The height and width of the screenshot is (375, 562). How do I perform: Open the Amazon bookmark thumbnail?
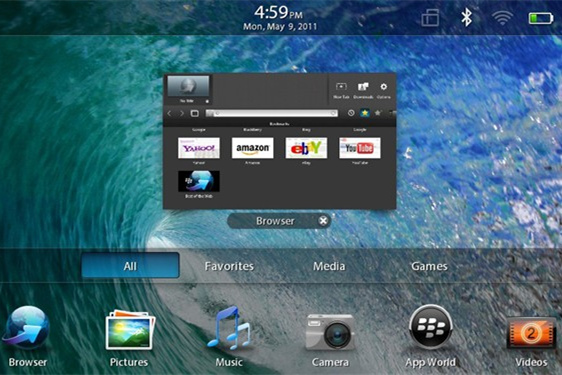pos(253,148)
